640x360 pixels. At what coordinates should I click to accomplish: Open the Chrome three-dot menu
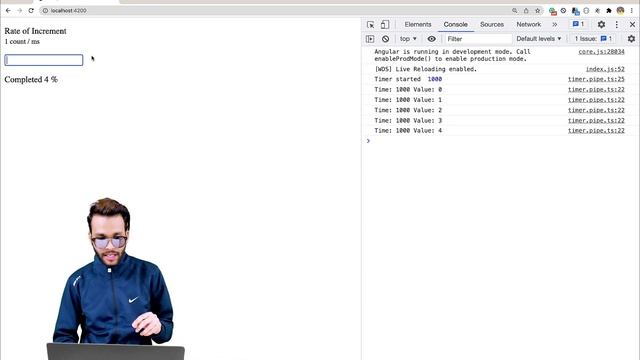pyautogui.click(x=631, y=11)
